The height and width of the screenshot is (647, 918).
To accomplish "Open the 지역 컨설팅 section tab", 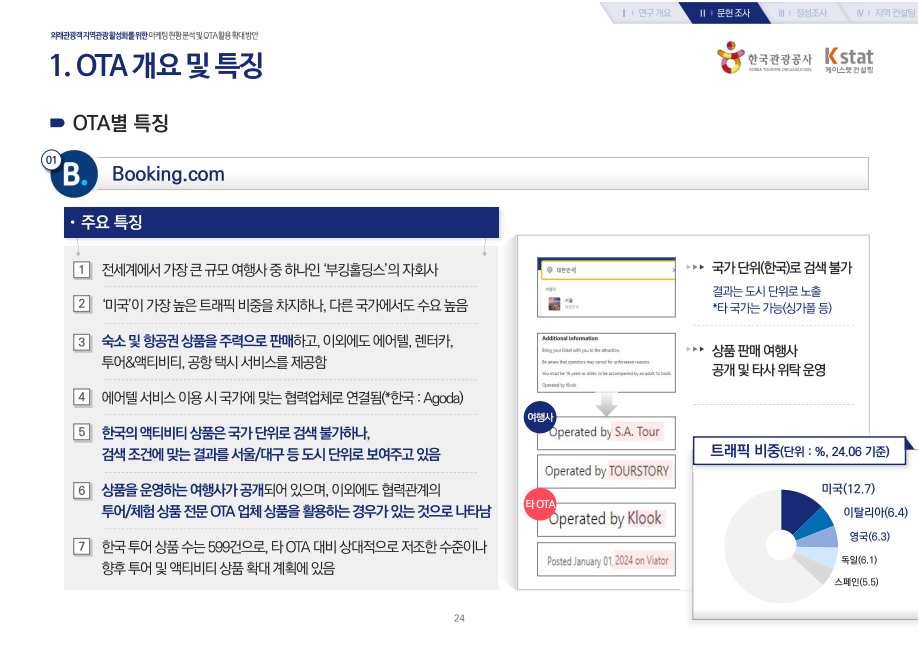I will pos(883,13).
